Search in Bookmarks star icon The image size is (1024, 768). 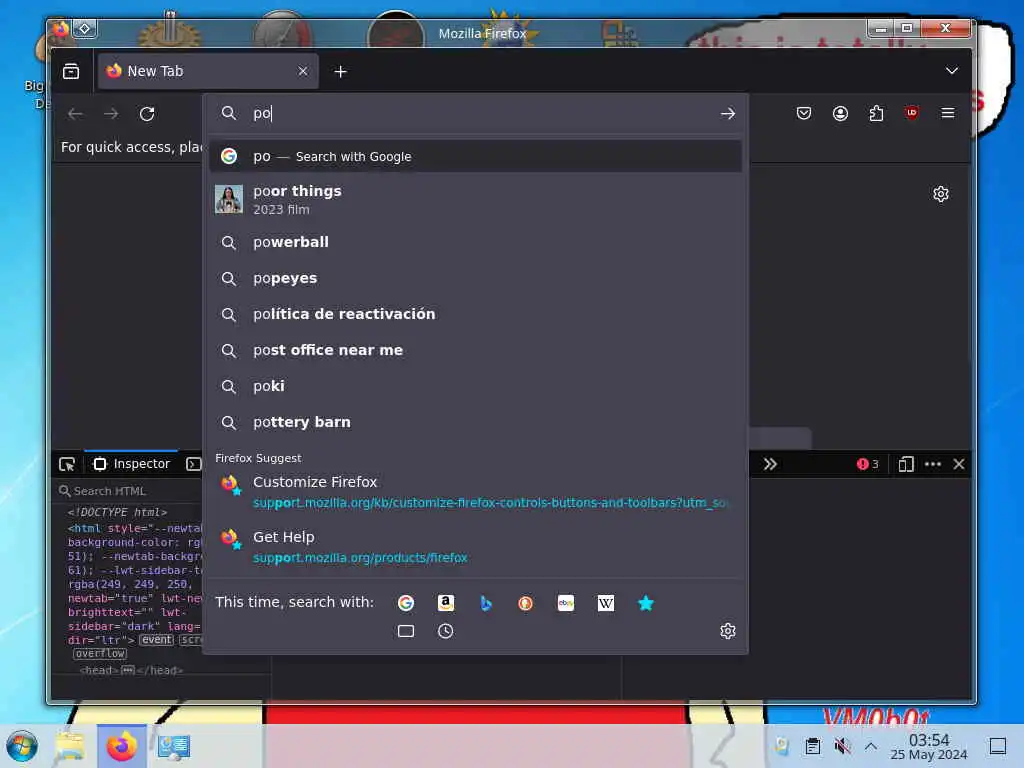point(645,603)
